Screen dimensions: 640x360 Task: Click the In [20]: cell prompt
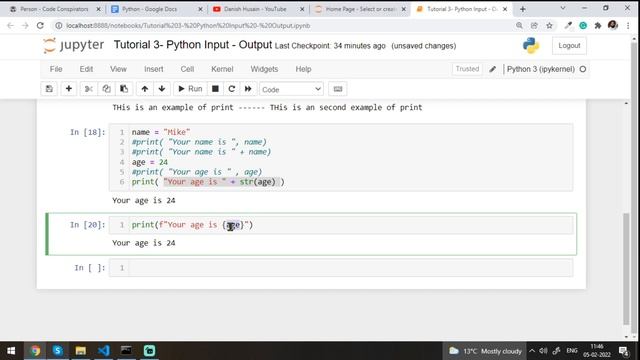(87, 225)
